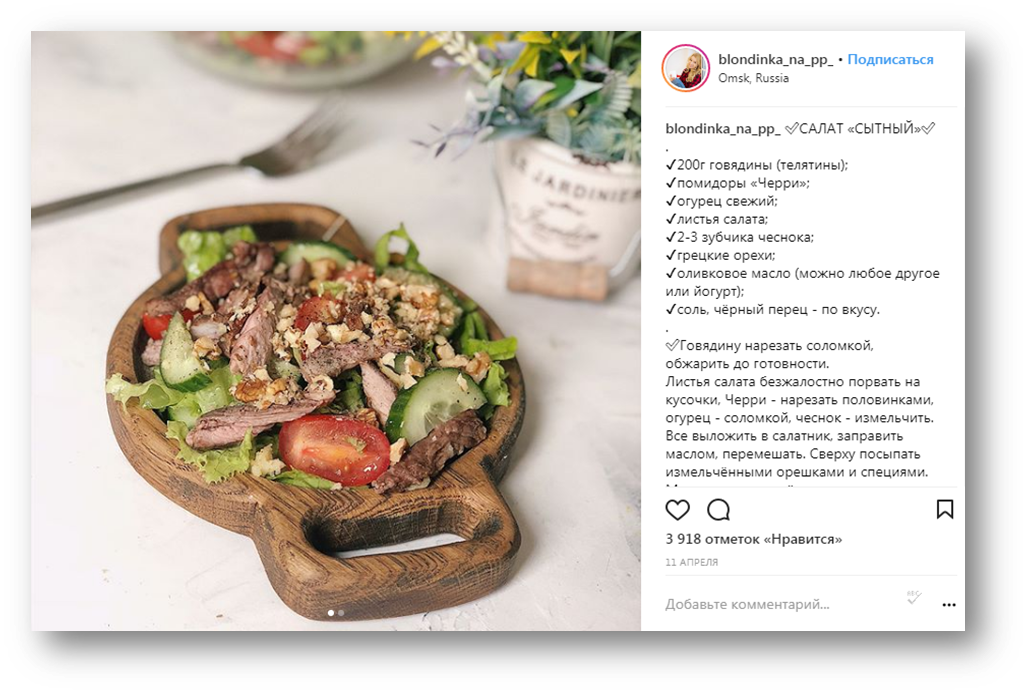Open comments via speech bubble icon

click(719, 509)
